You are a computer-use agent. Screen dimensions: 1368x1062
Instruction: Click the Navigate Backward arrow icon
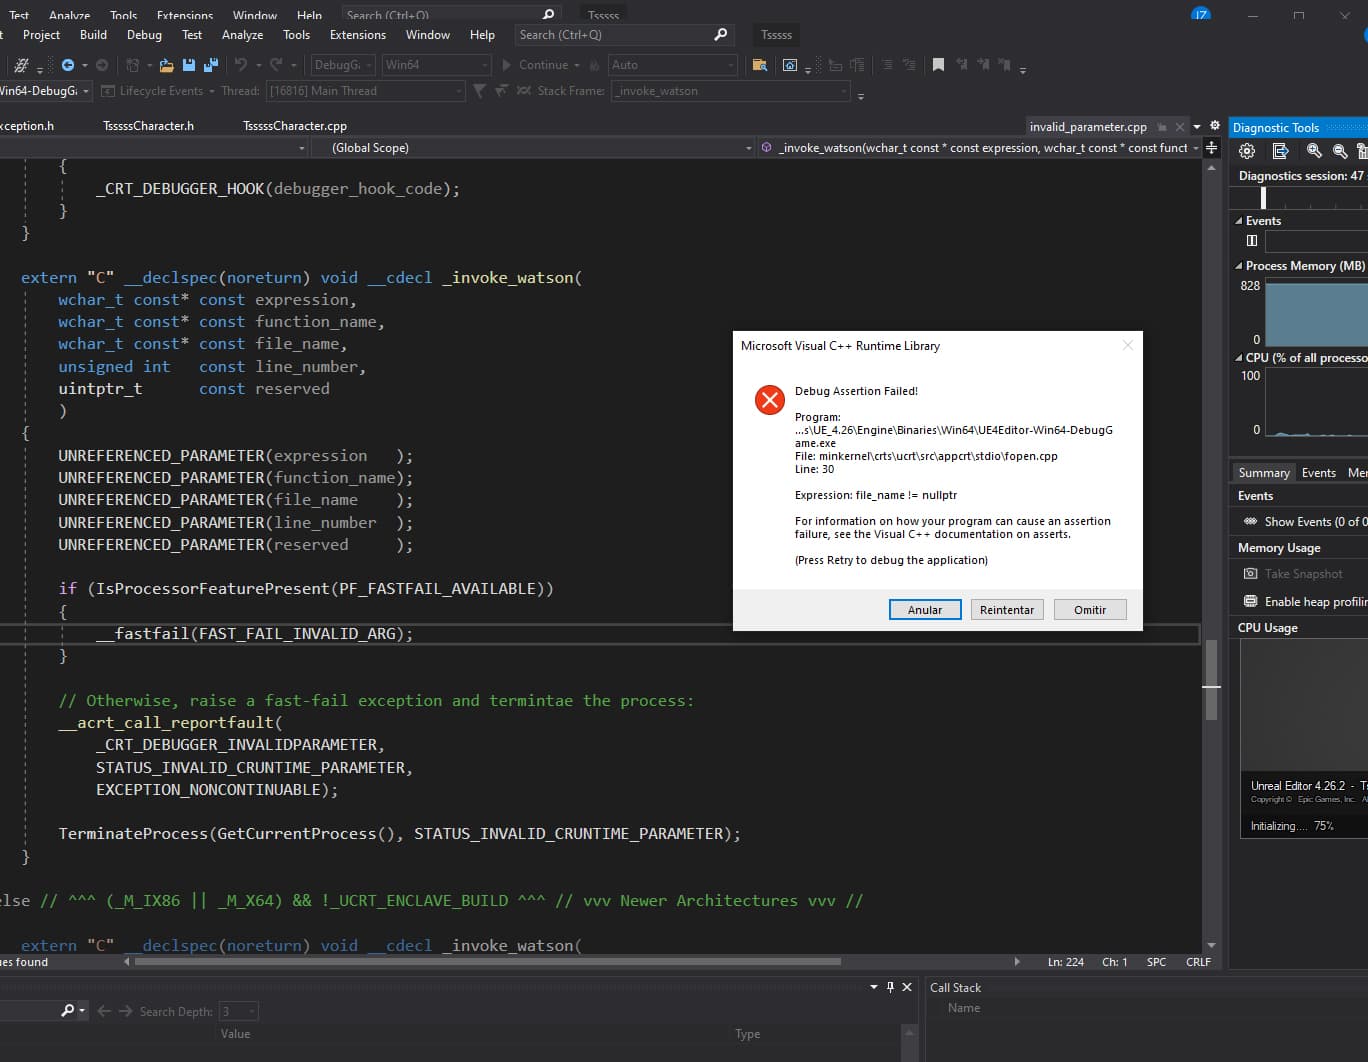68,65
